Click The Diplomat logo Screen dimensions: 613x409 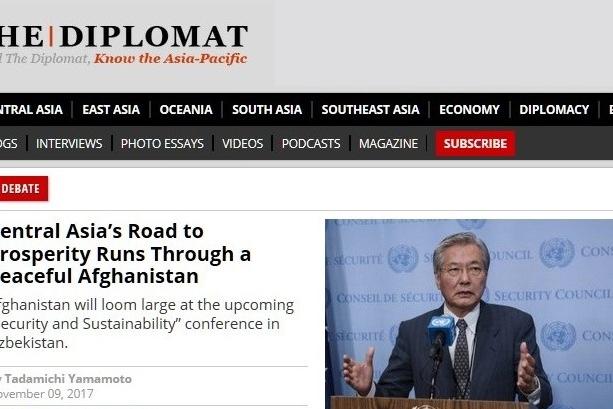(124, 36)
